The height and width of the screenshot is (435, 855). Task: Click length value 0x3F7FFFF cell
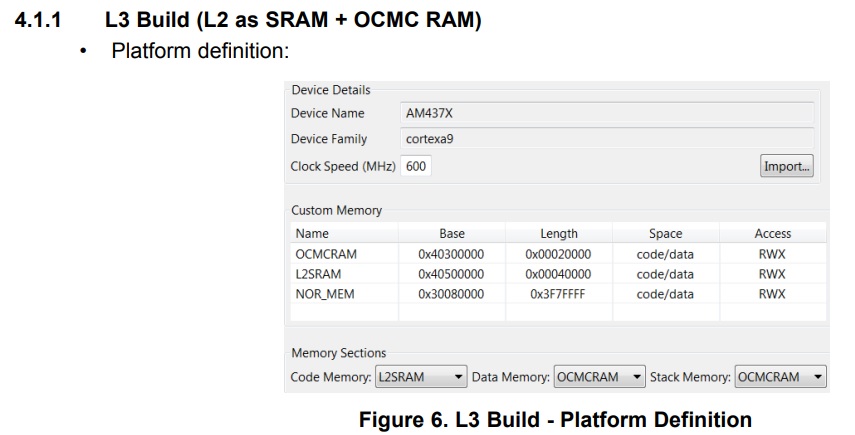click(558, 294)
